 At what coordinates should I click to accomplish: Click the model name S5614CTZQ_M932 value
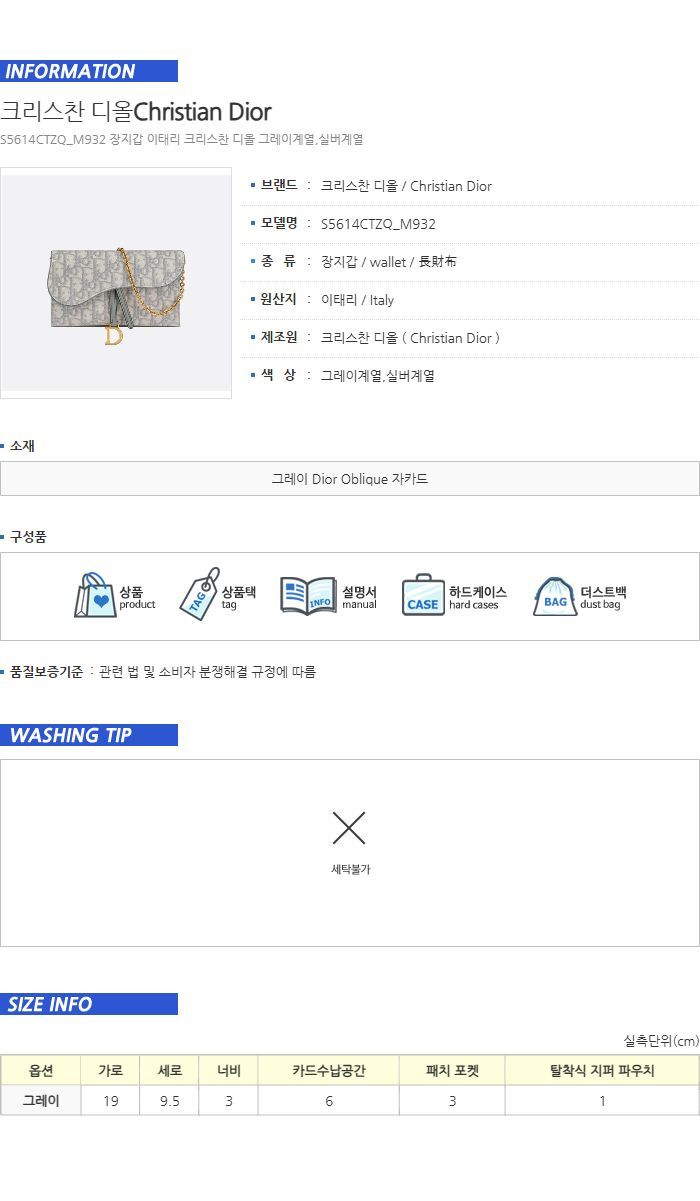[378, 224]
